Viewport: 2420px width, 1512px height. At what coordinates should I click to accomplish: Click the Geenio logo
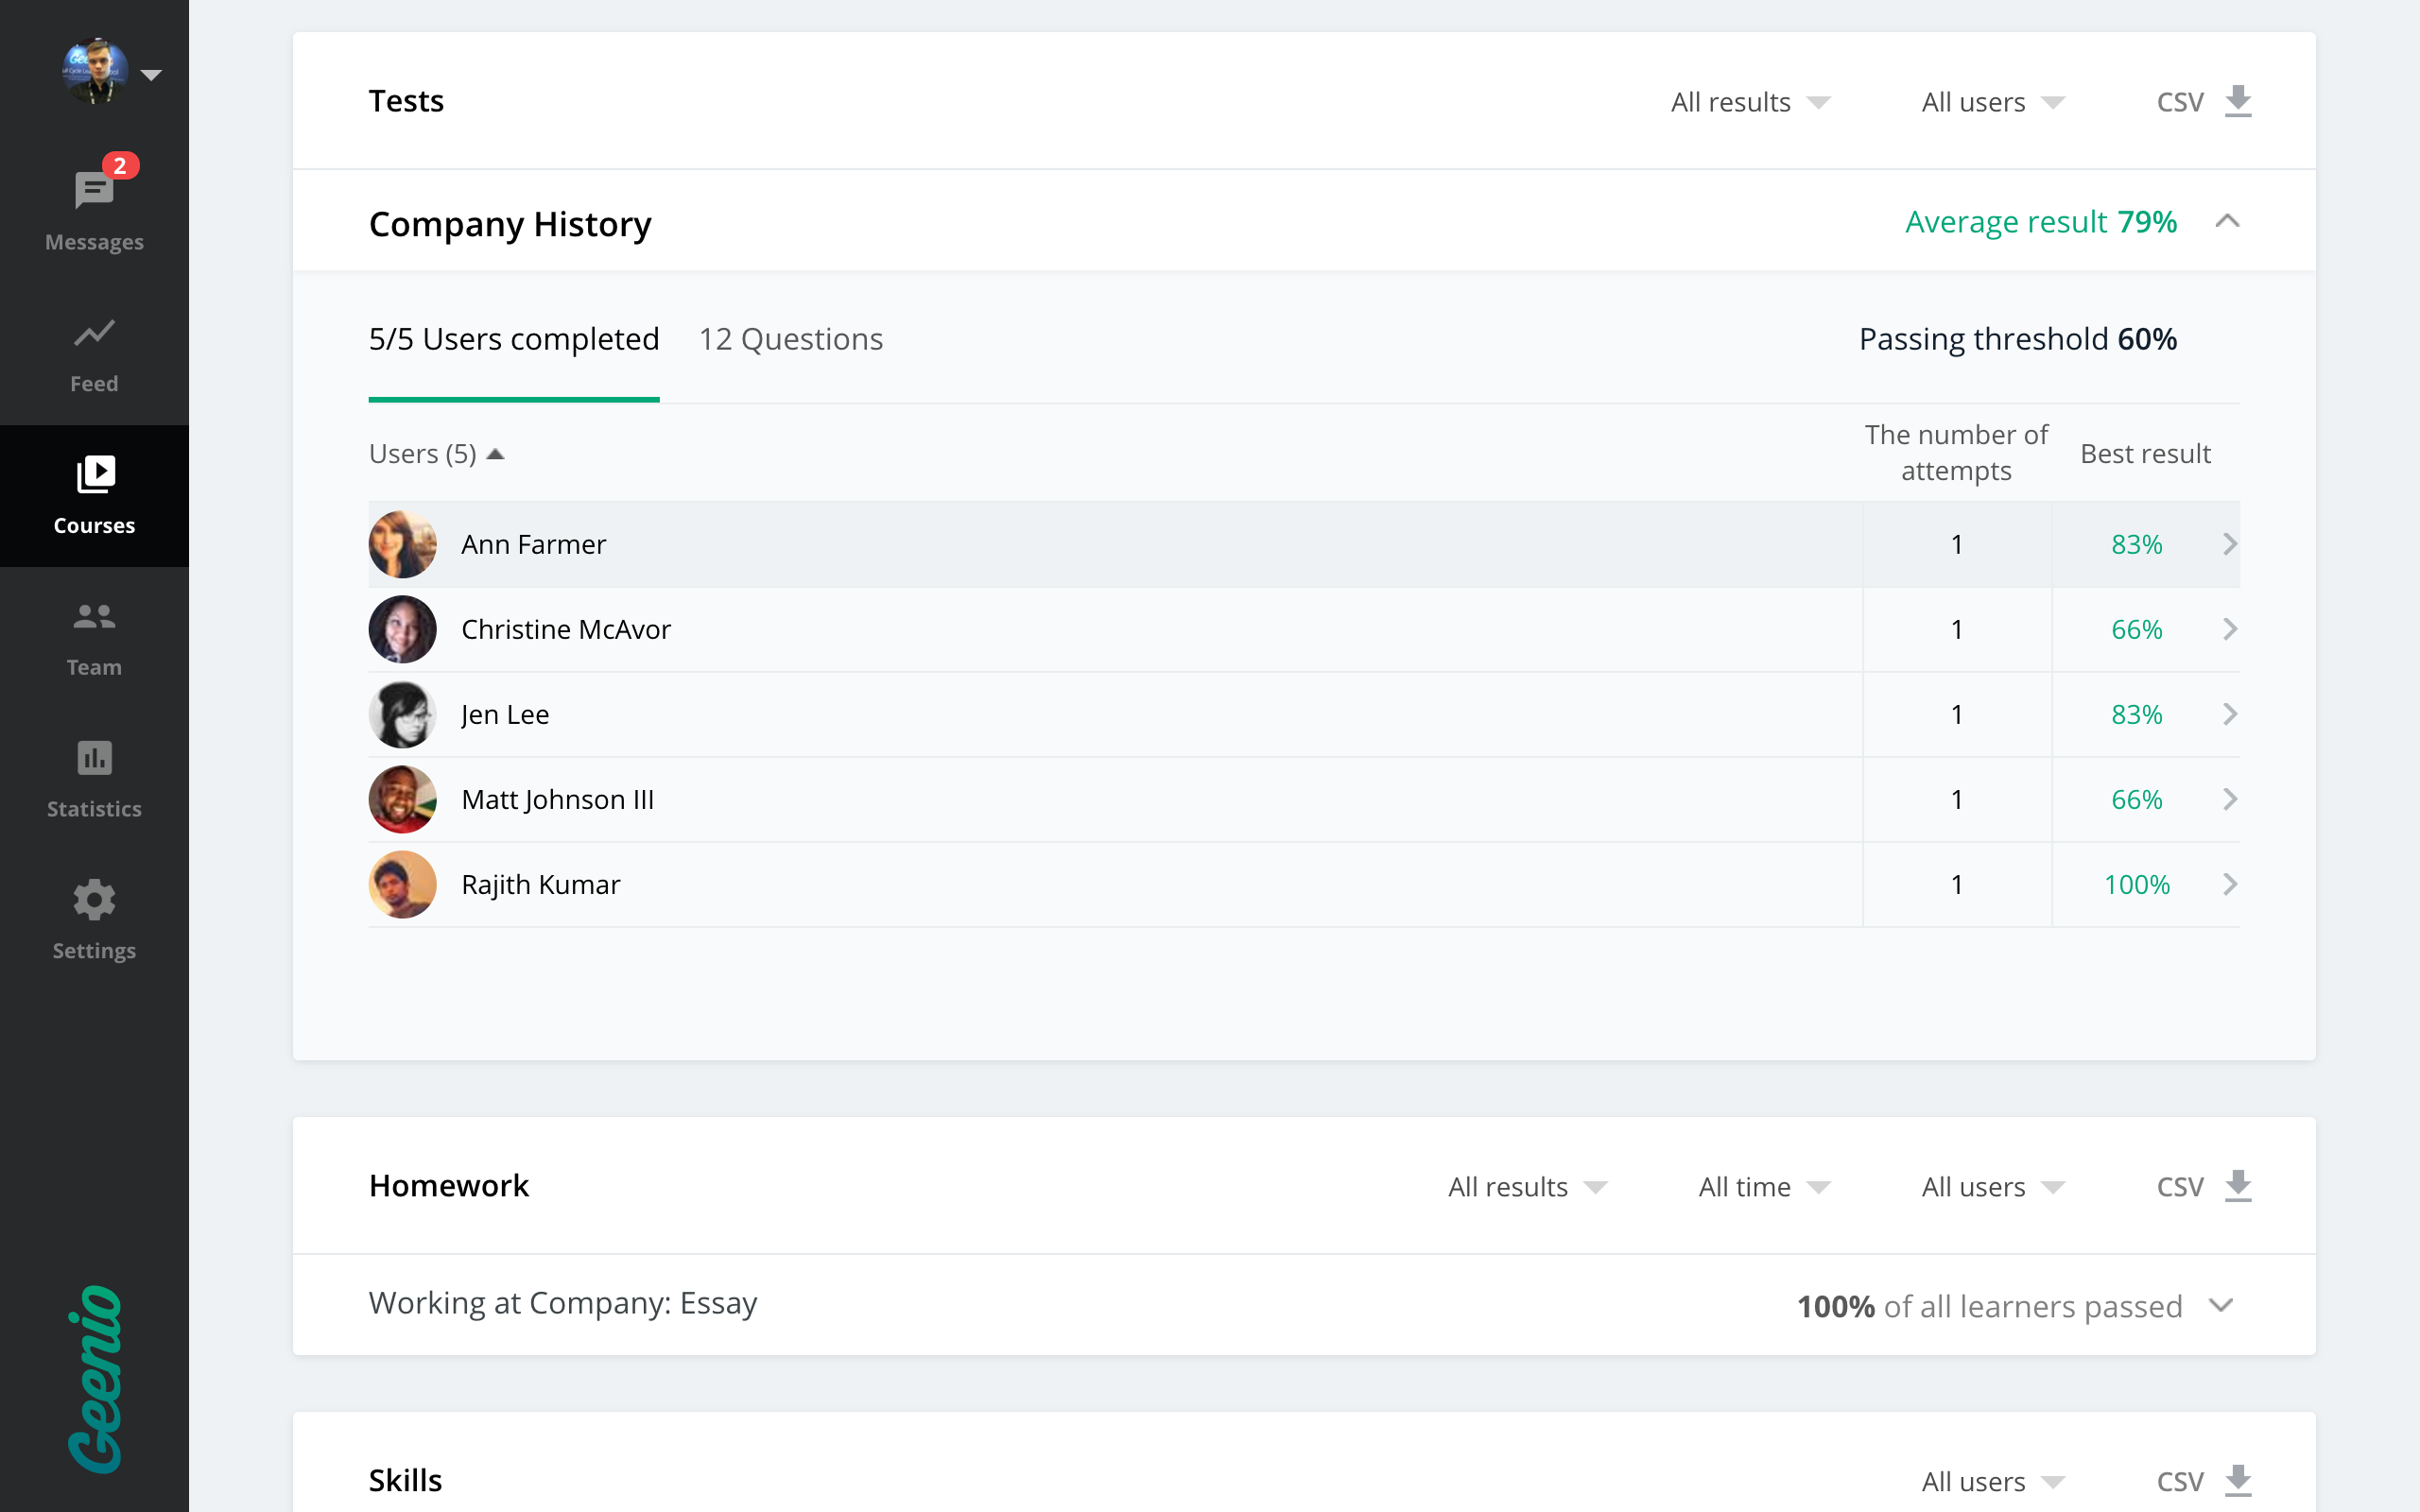[x=95, y=1378]
